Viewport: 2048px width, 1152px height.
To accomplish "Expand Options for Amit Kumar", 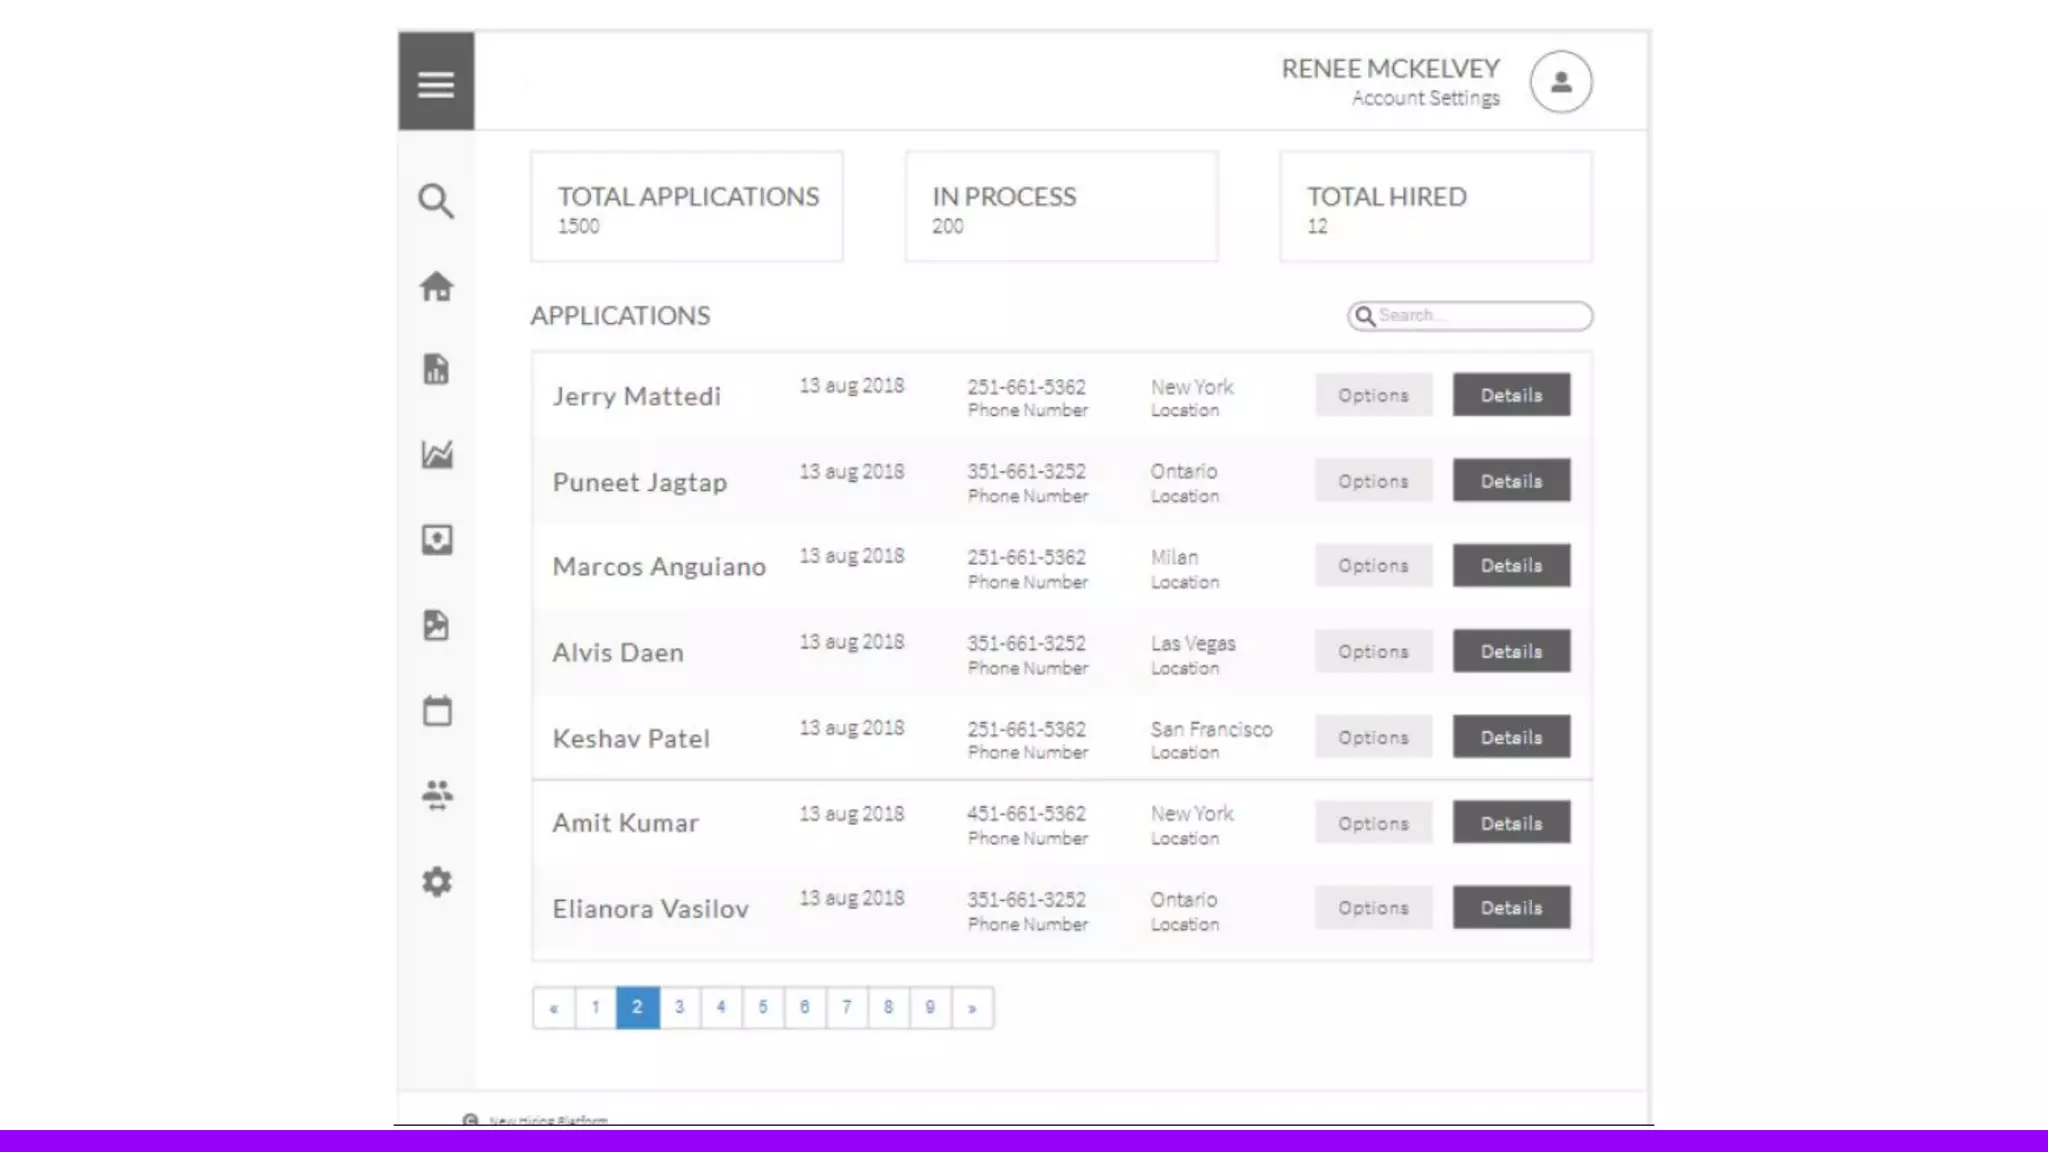I will click(1373, 823).
